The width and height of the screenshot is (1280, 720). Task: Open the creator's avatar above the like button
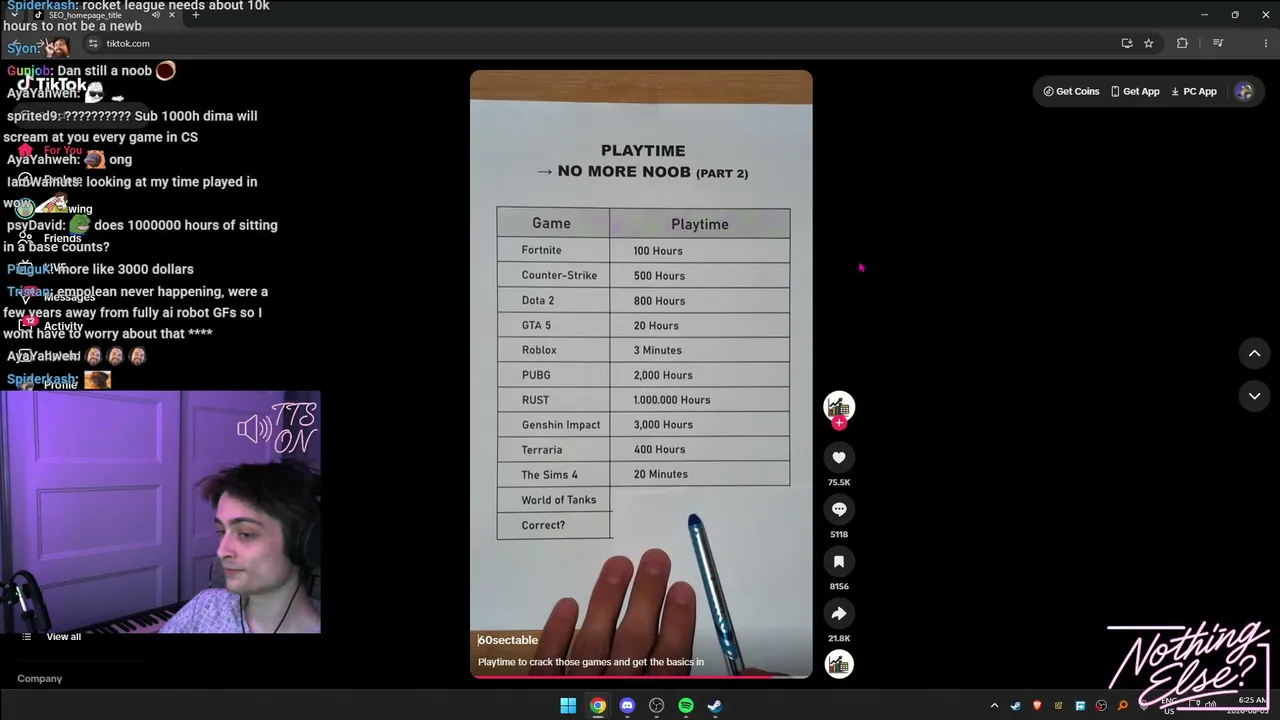pos(839,405)
